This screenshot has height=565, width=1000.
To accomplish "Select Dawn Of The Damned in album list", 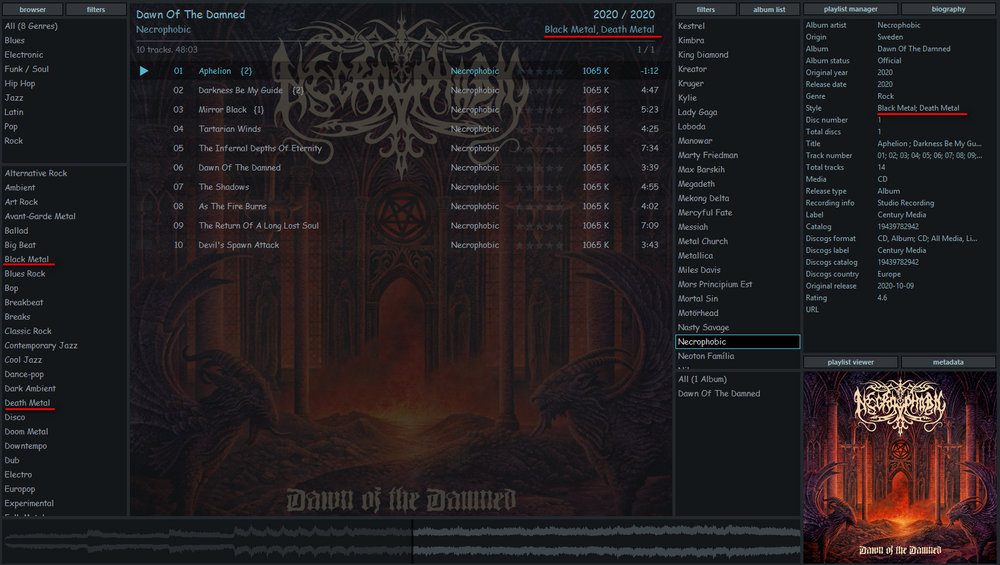I will 719,393.
